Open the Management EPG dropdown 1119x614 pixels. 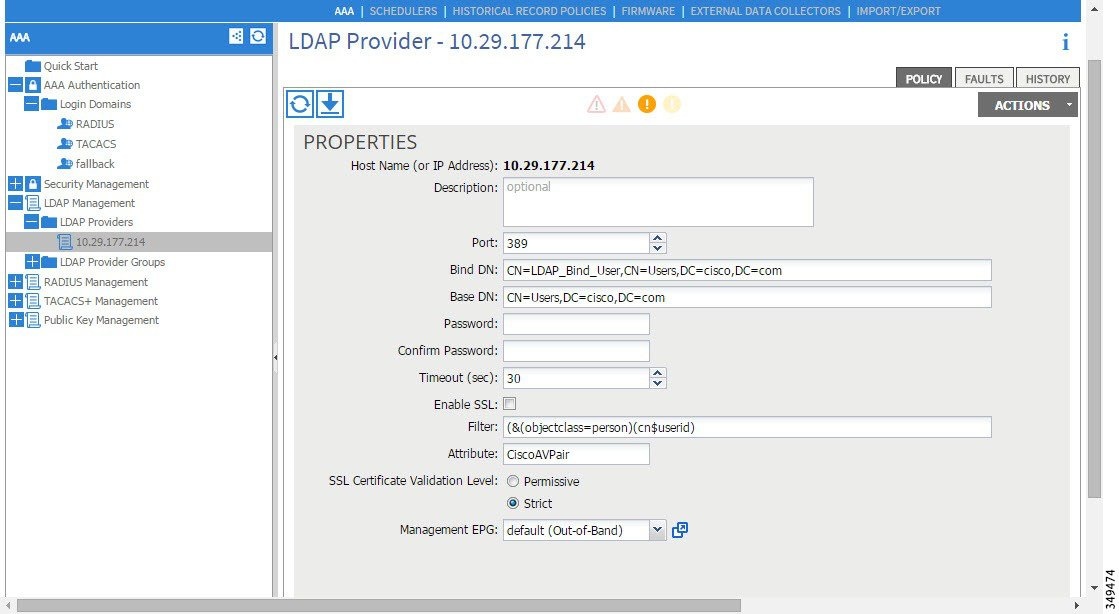pyautogui.click(x=657, y=530)
